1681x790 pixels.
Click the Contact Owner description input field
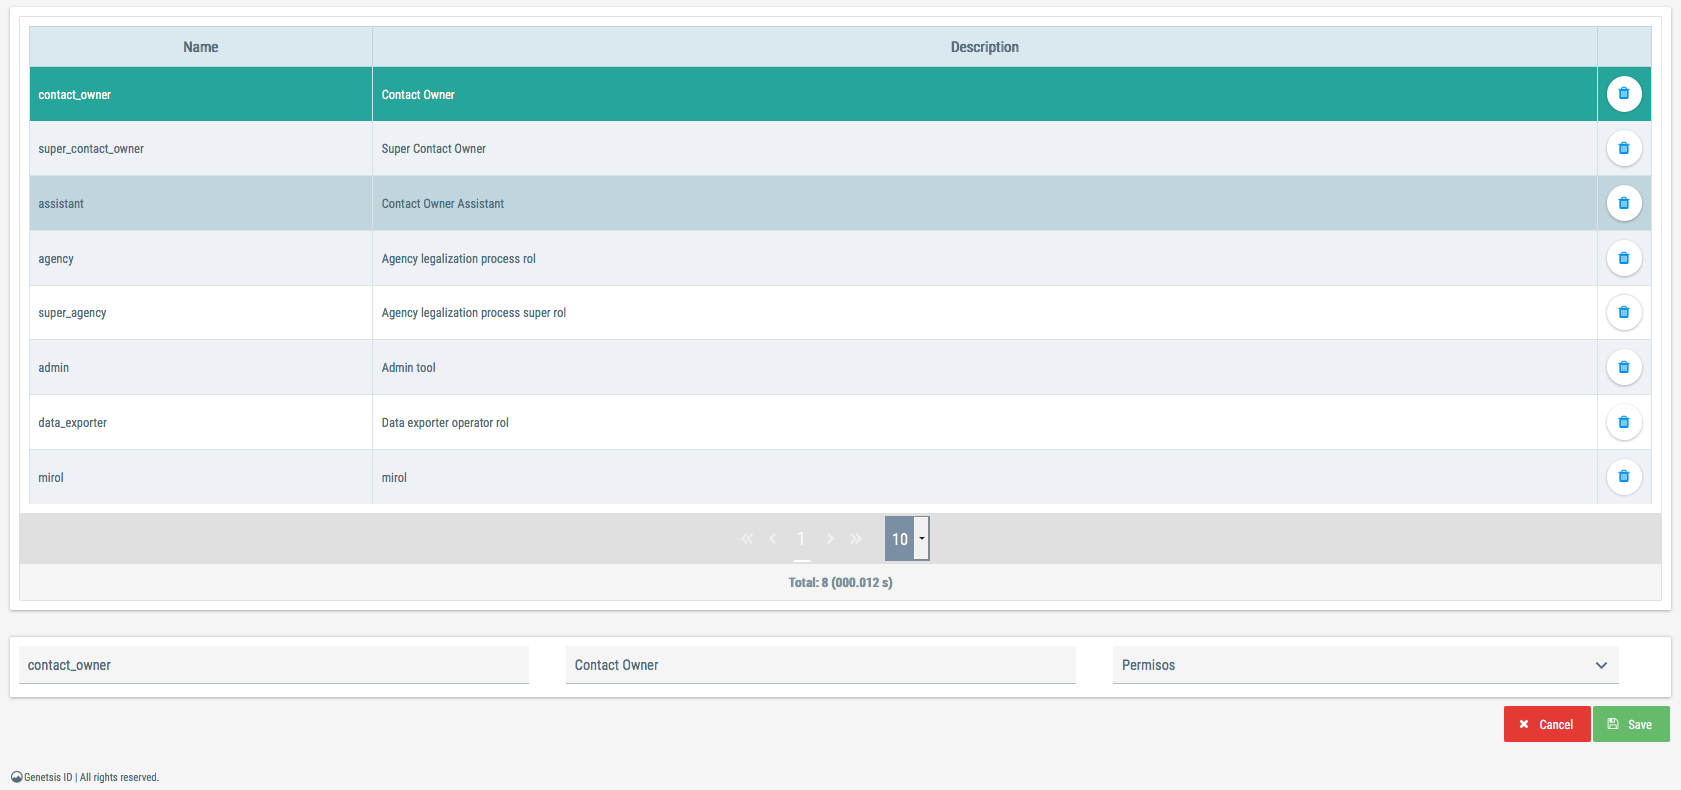tap(820, 665)
